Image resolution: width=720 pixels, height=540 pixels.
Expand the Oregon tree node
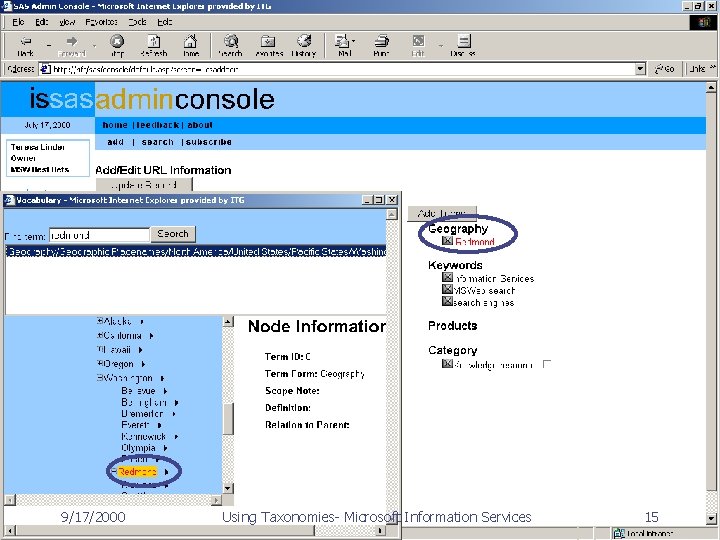point(99,364)
